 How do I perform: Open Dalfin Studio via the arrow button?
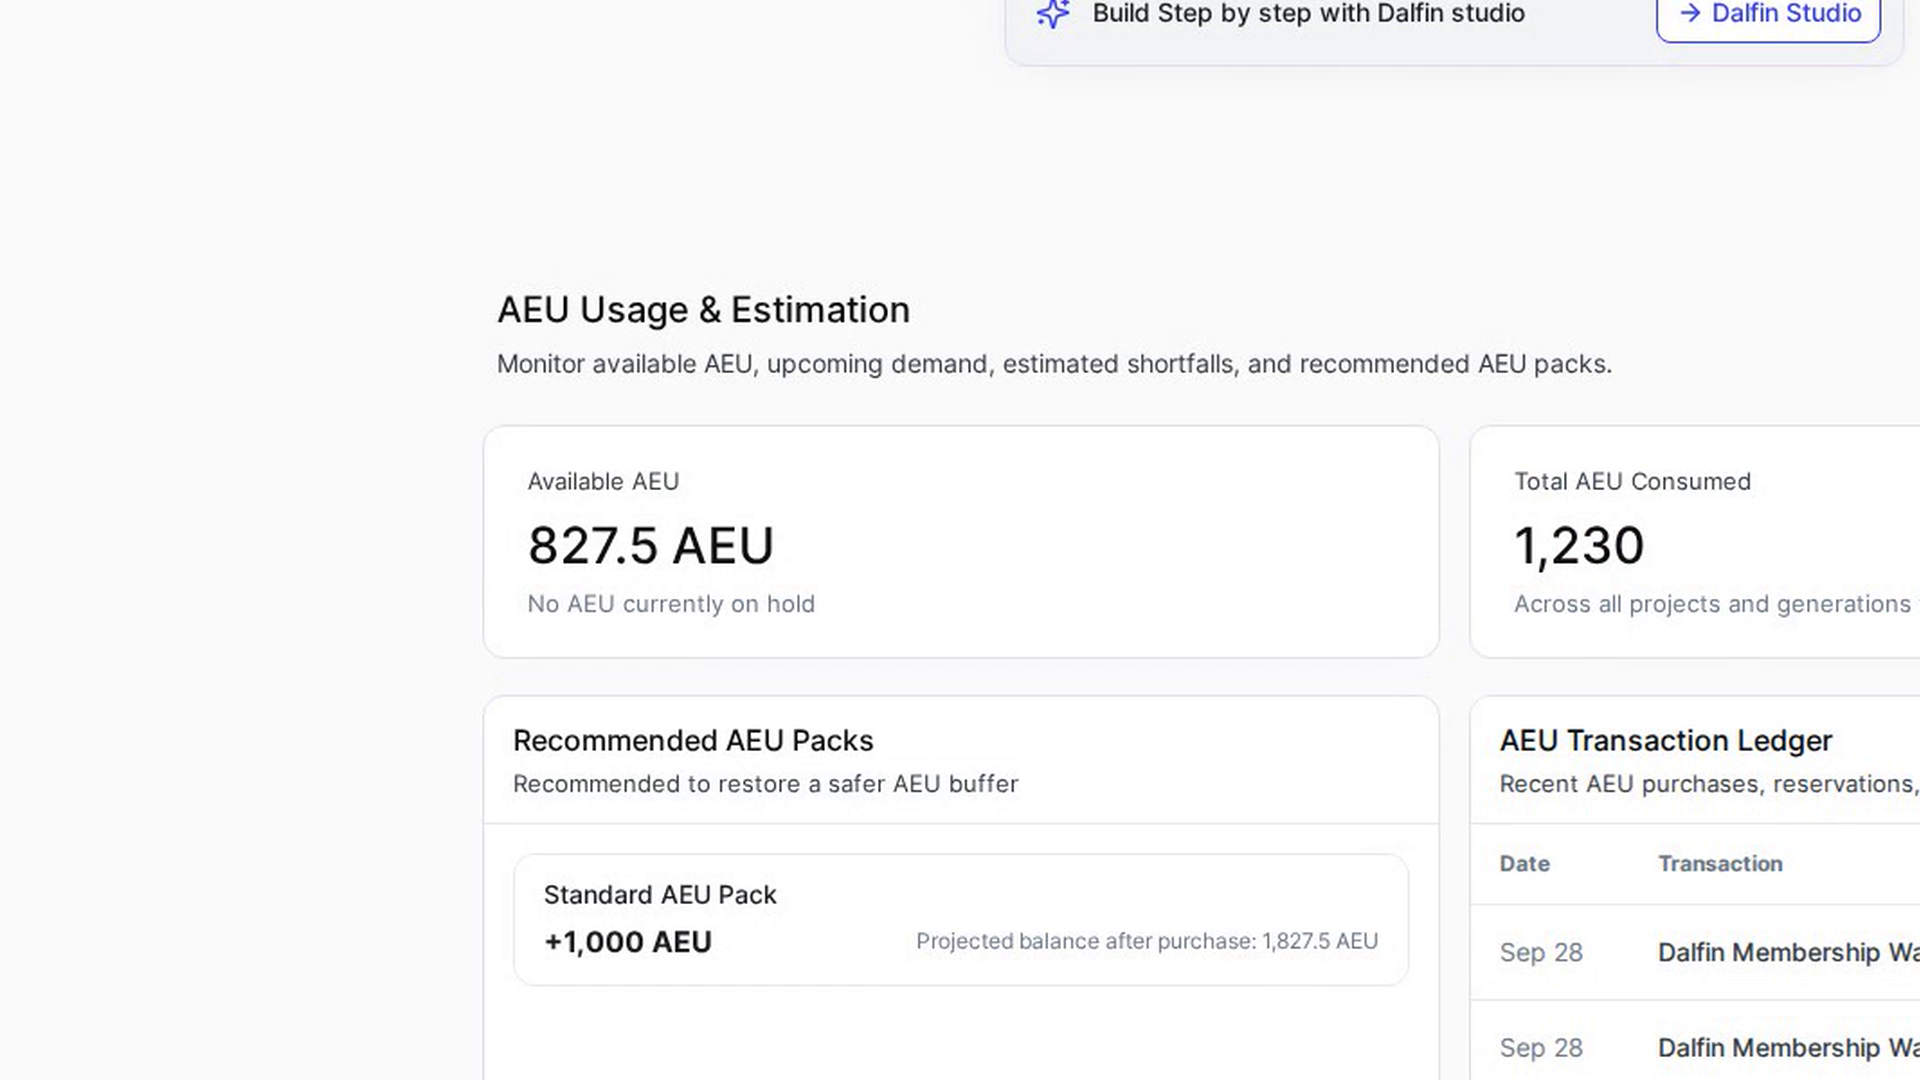pyautogui.click(x=1768, y=14)
